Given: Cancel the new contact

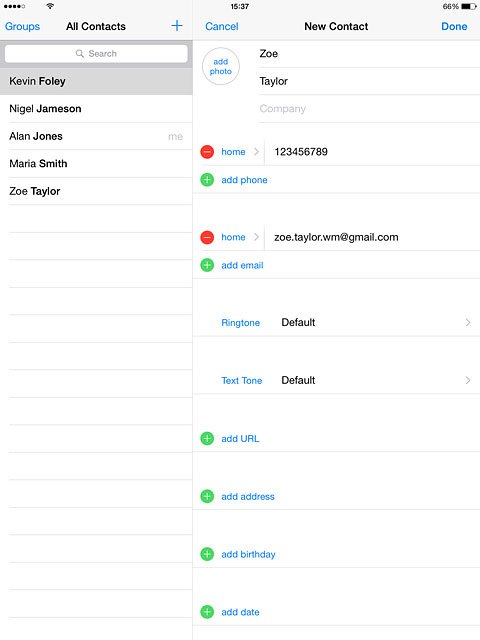Looking at the screenshot, I should (x=222, y=26).
